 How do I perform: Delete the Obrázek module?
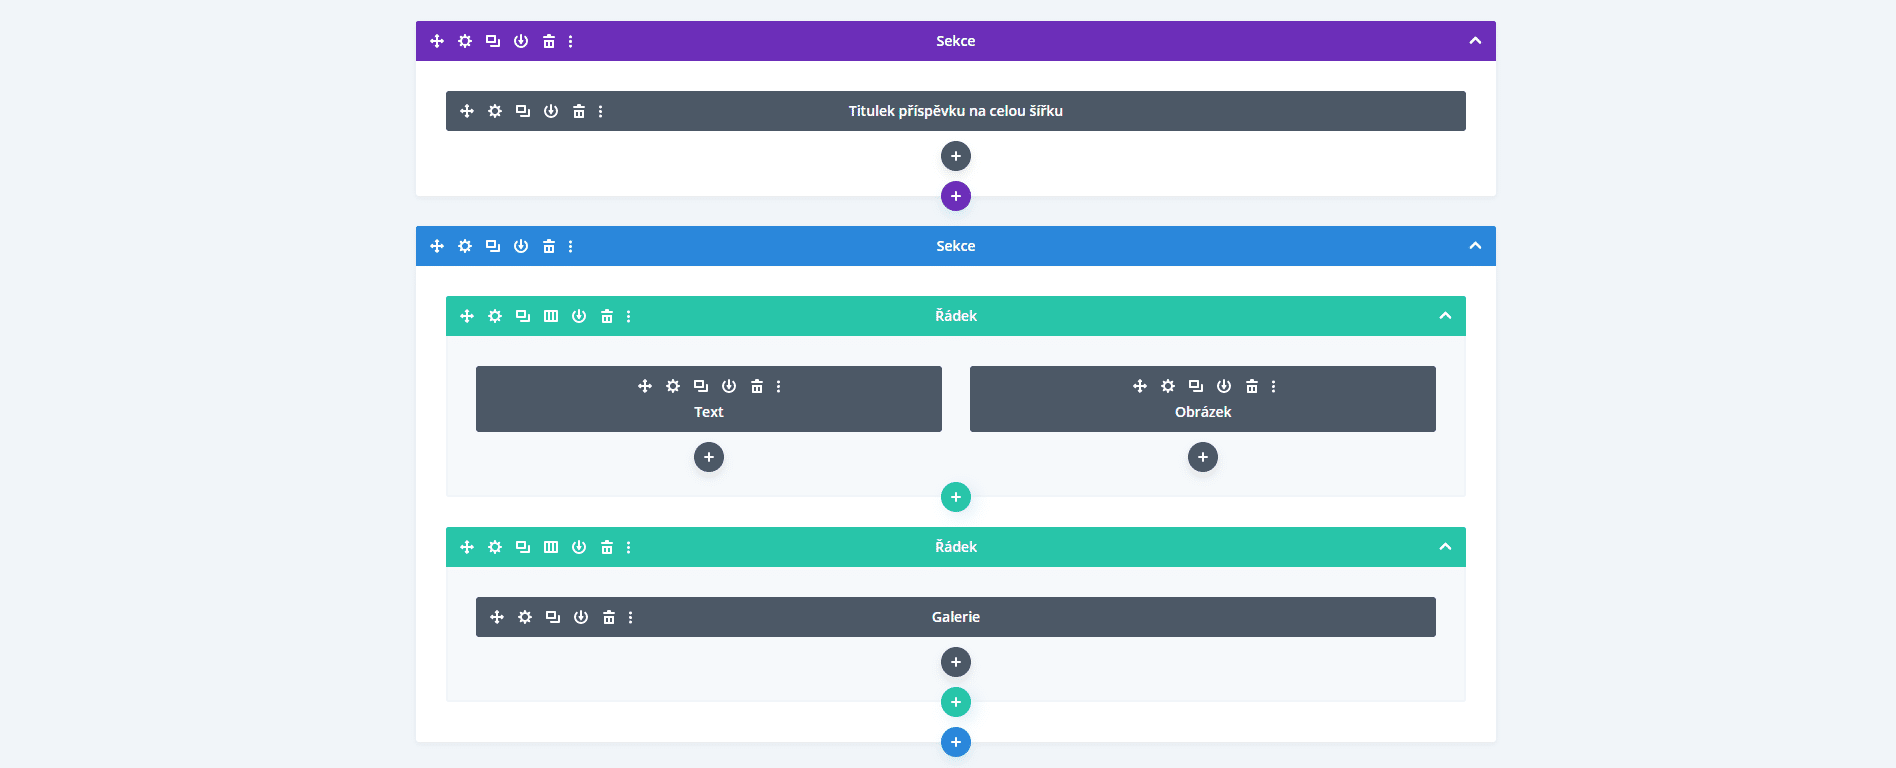(x=1252, y=386)
